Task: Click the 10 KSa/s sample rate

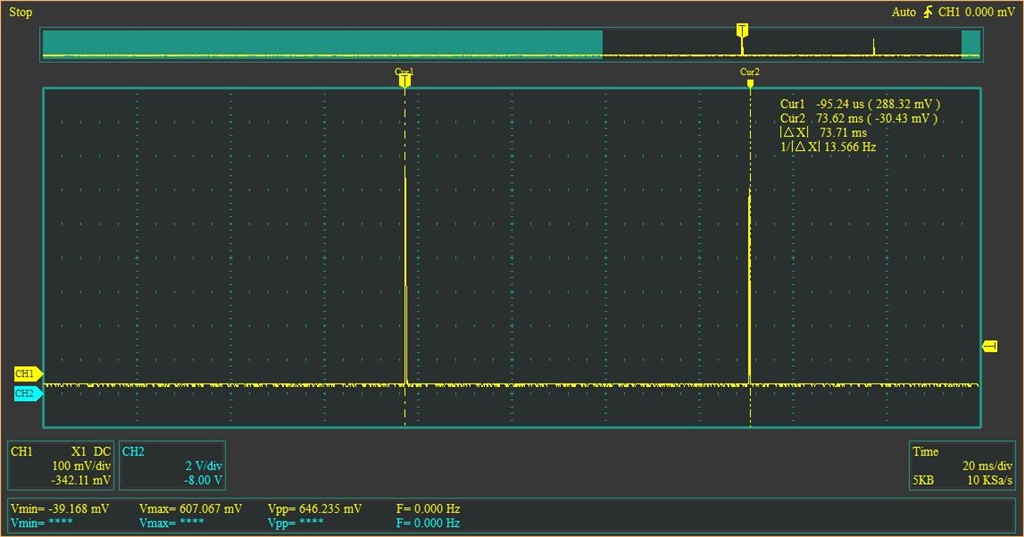Action: coord(989,480)
